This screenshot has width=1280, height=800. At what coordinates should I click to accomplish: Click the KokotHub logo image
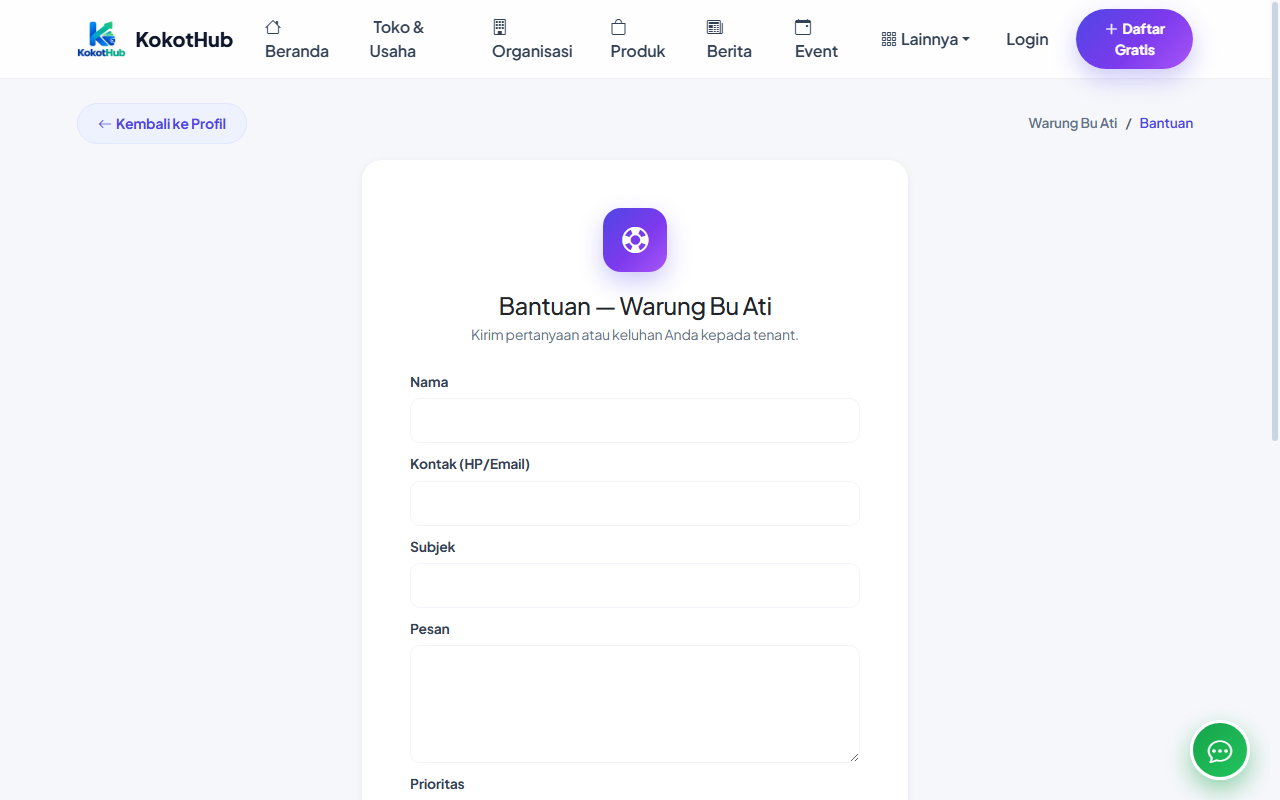(x=101, y=39)
